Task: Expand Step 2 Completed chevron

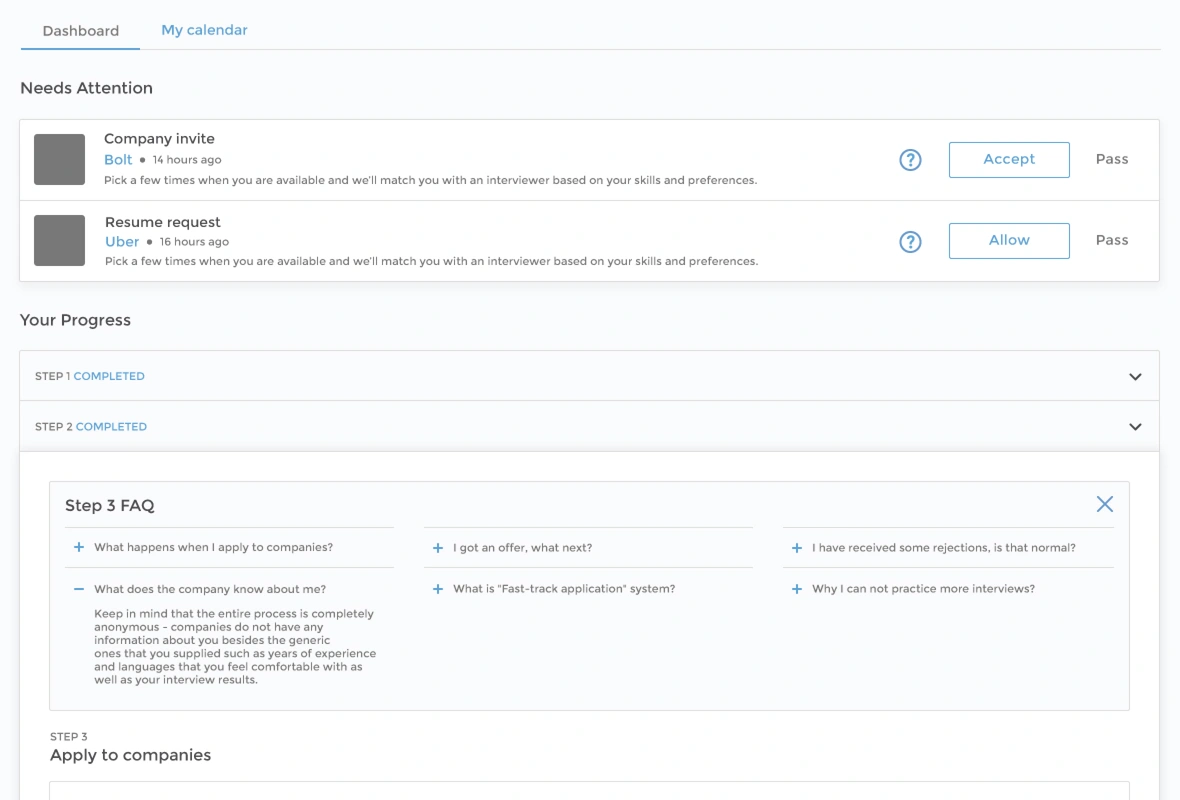Action: (x=1135, y=427)
